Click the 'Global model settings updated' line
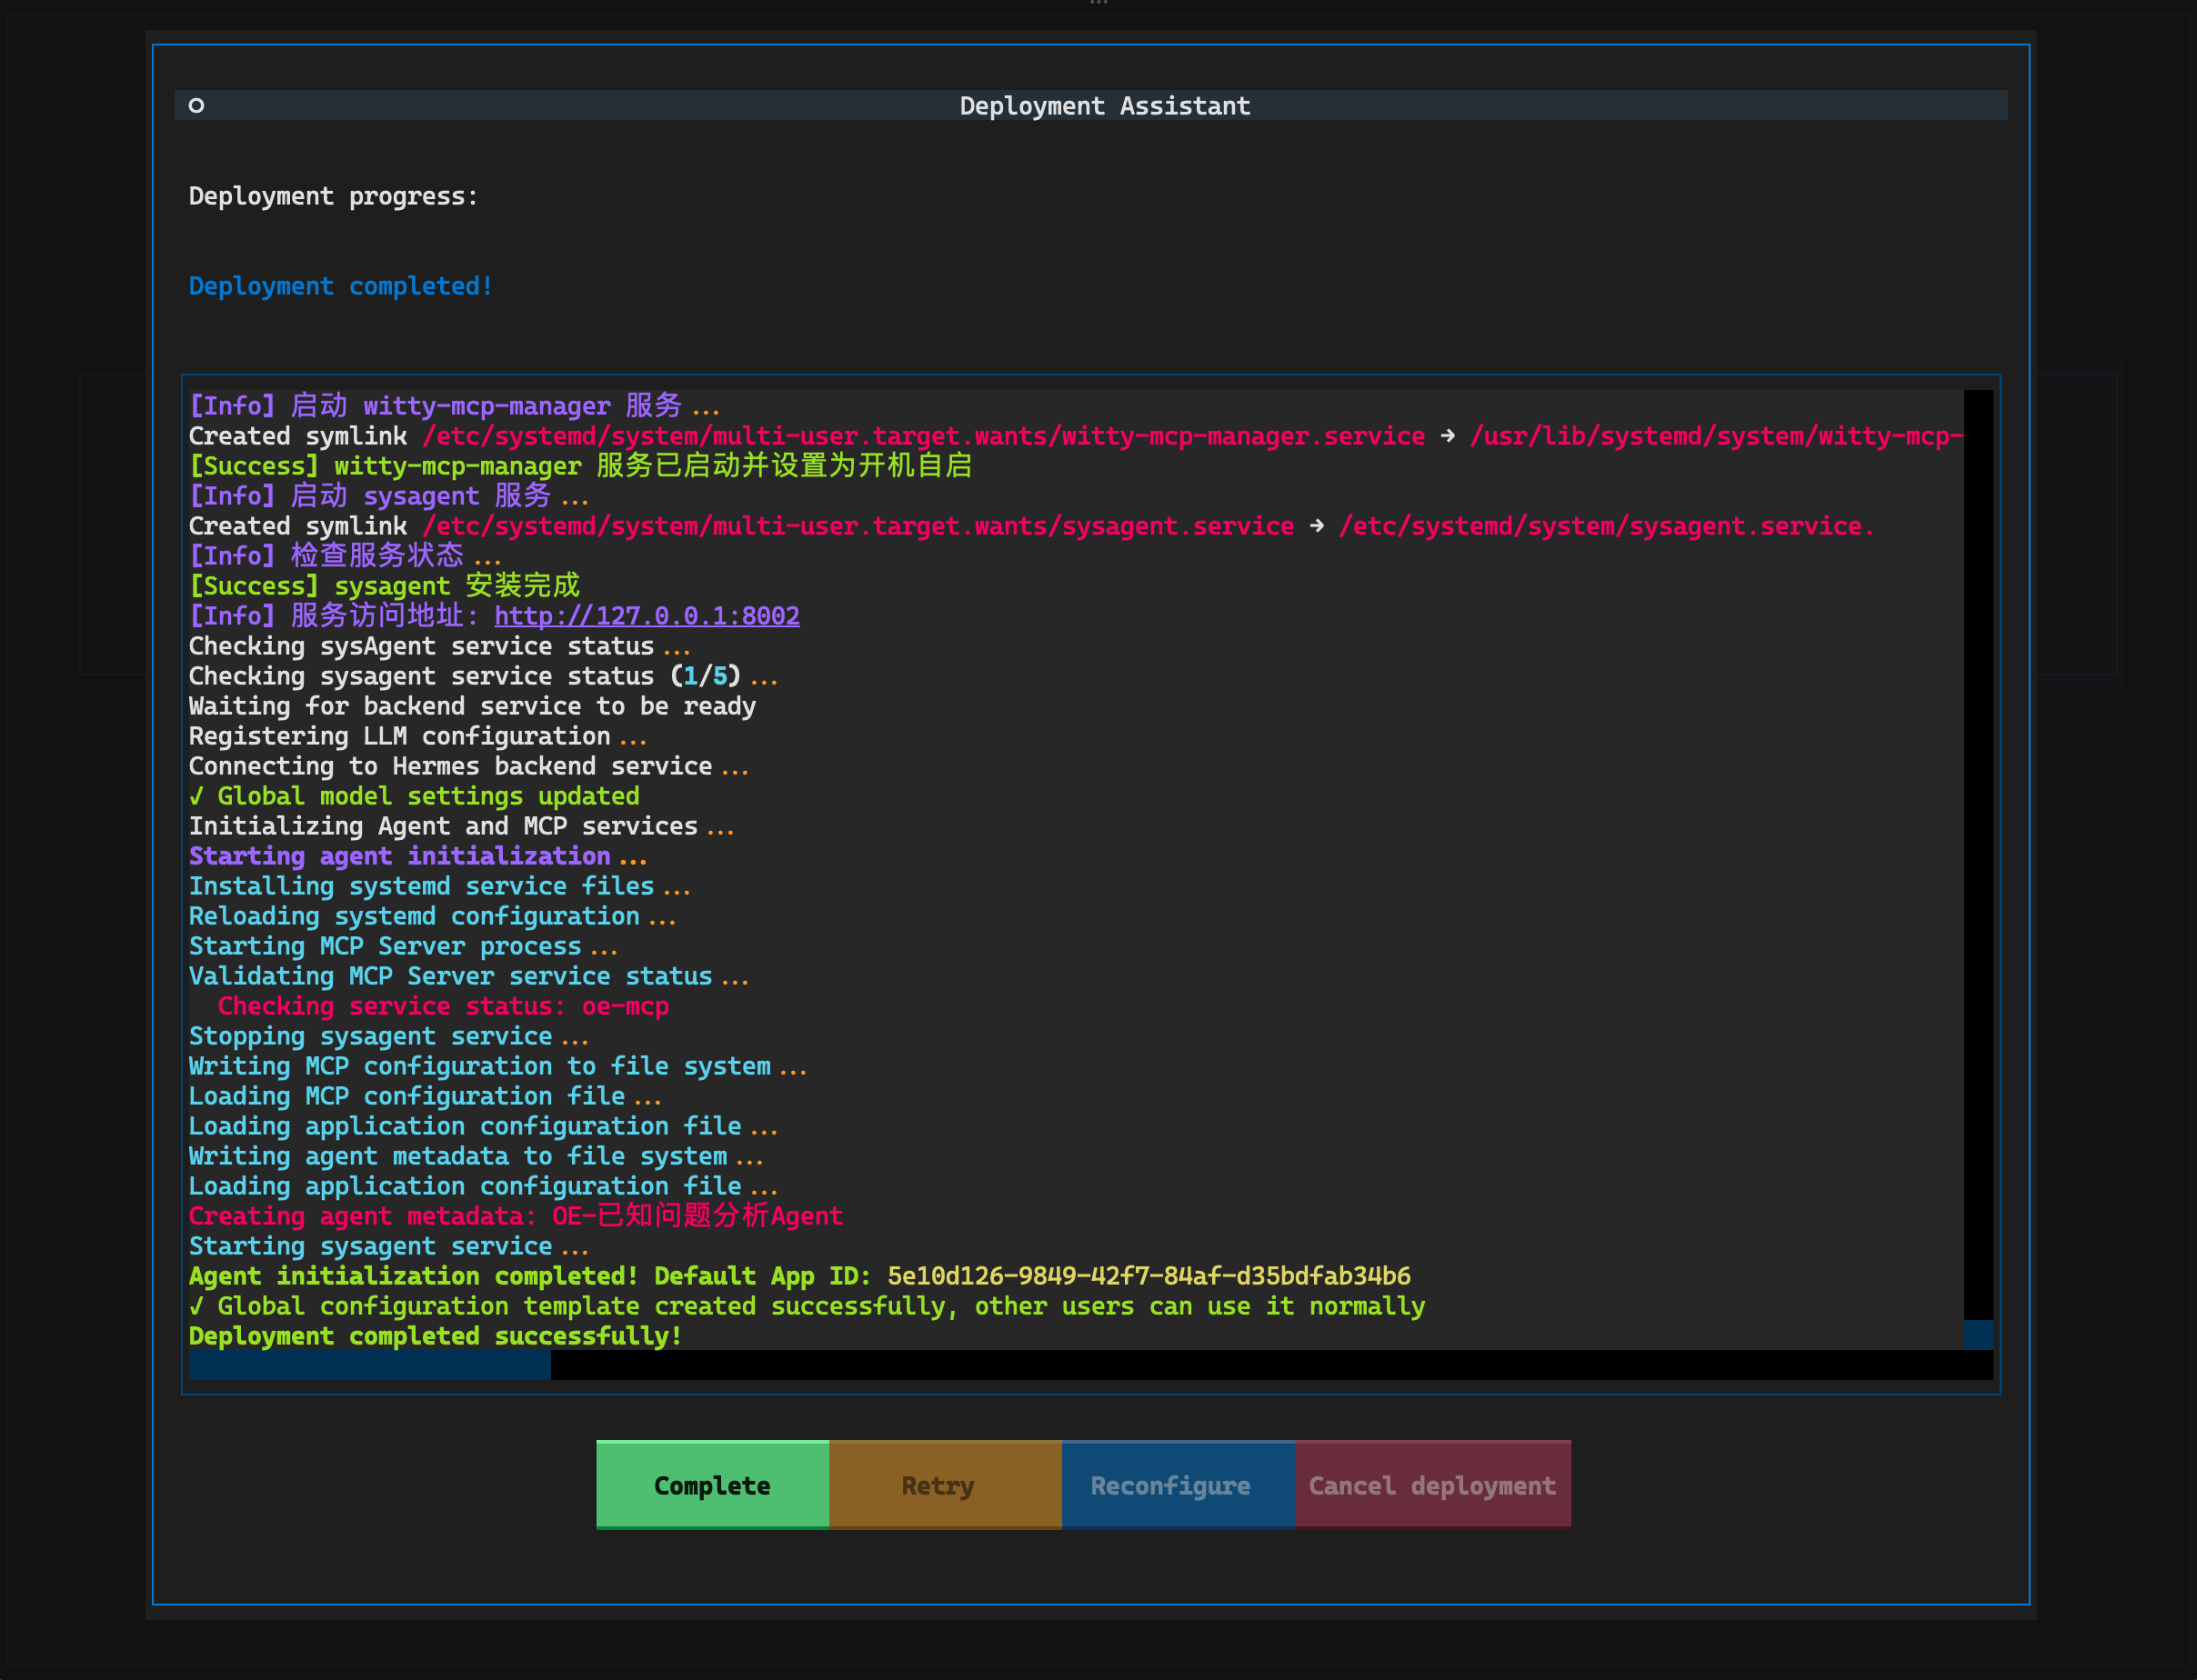The height and width of the screenshot is (1680, 2197). coord(414,796)
